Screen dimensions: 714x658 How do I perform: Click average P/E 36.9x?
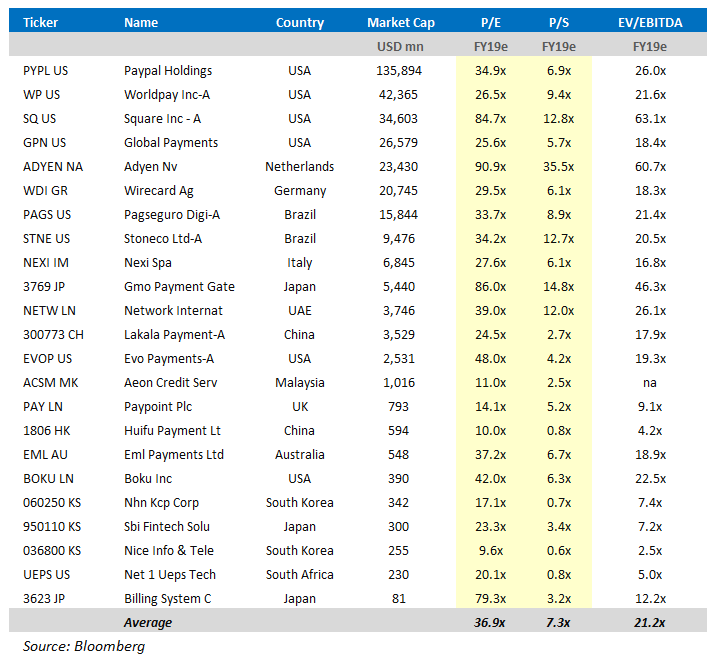coord(490,622)
